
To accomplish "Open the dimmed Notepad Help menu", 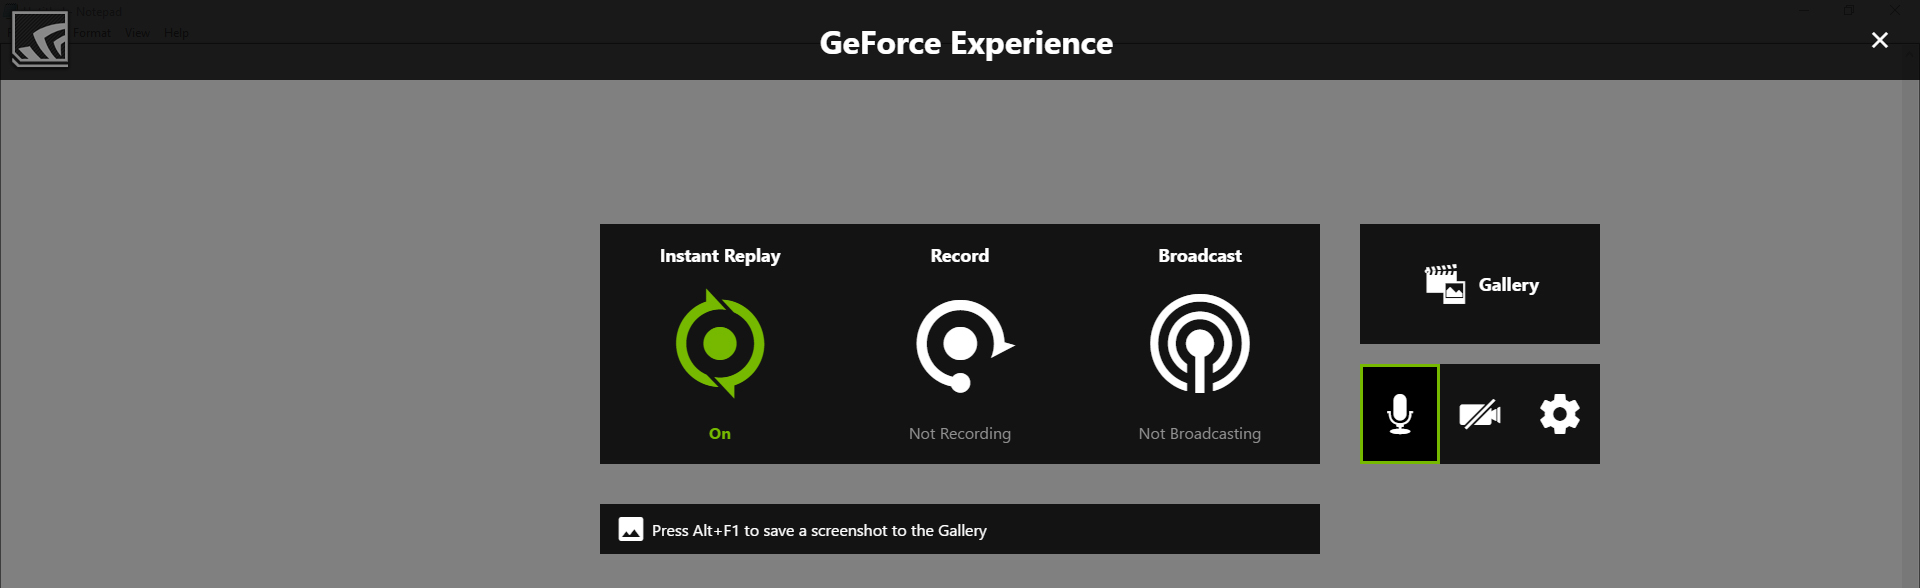I will click(176, 33).
